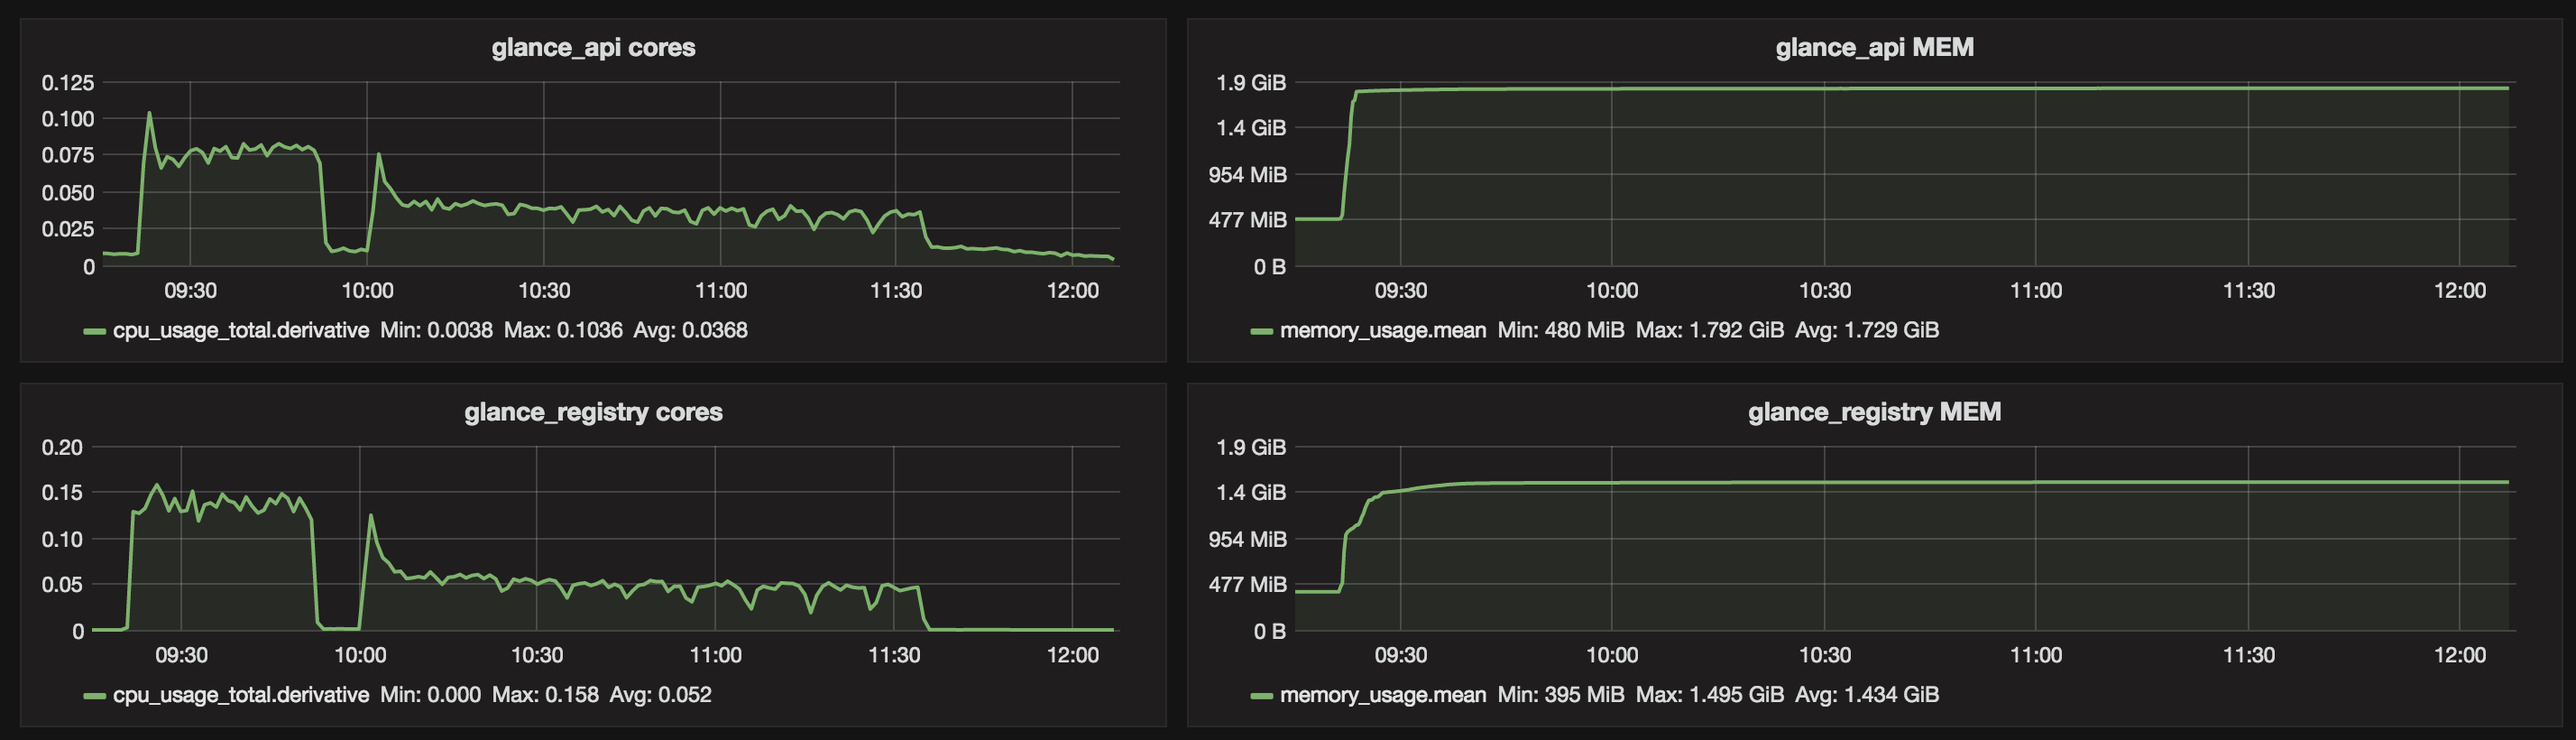
Task: Click the Max: 0.158 value in glance_registry cores
Action: (x=545, y=695)
